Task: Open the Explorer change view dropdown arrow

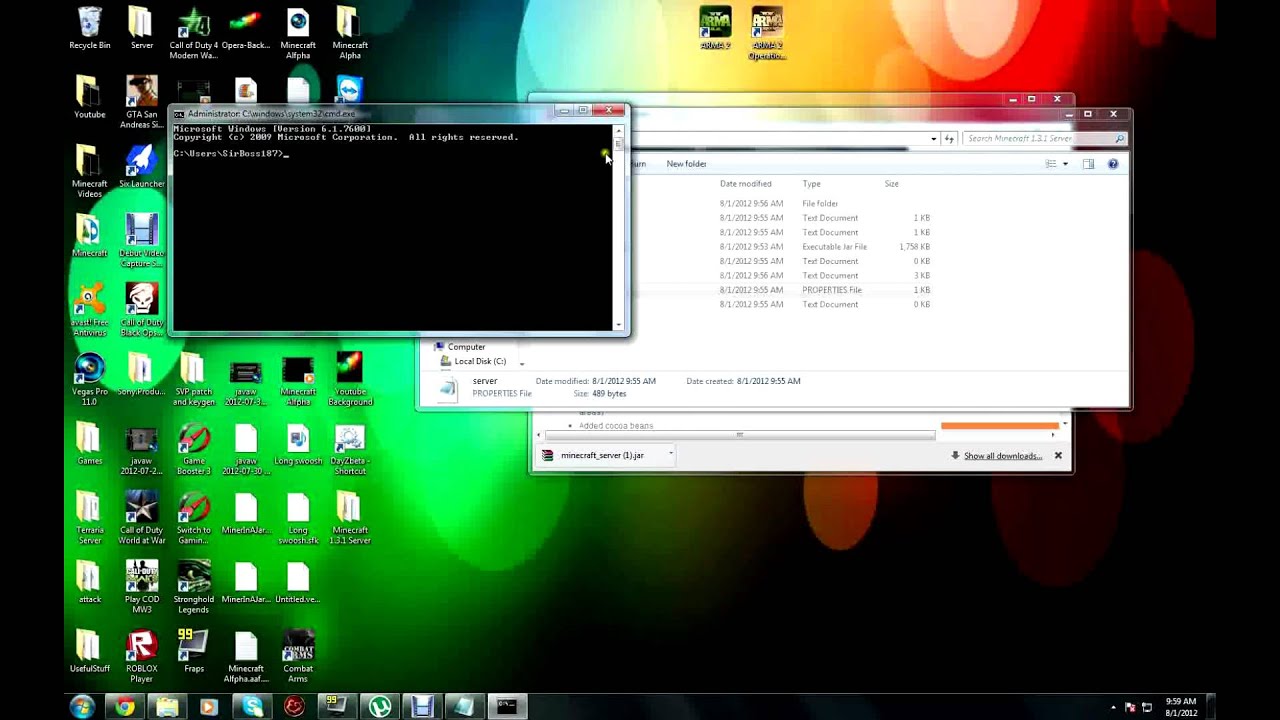Action: coord(1065,164)
